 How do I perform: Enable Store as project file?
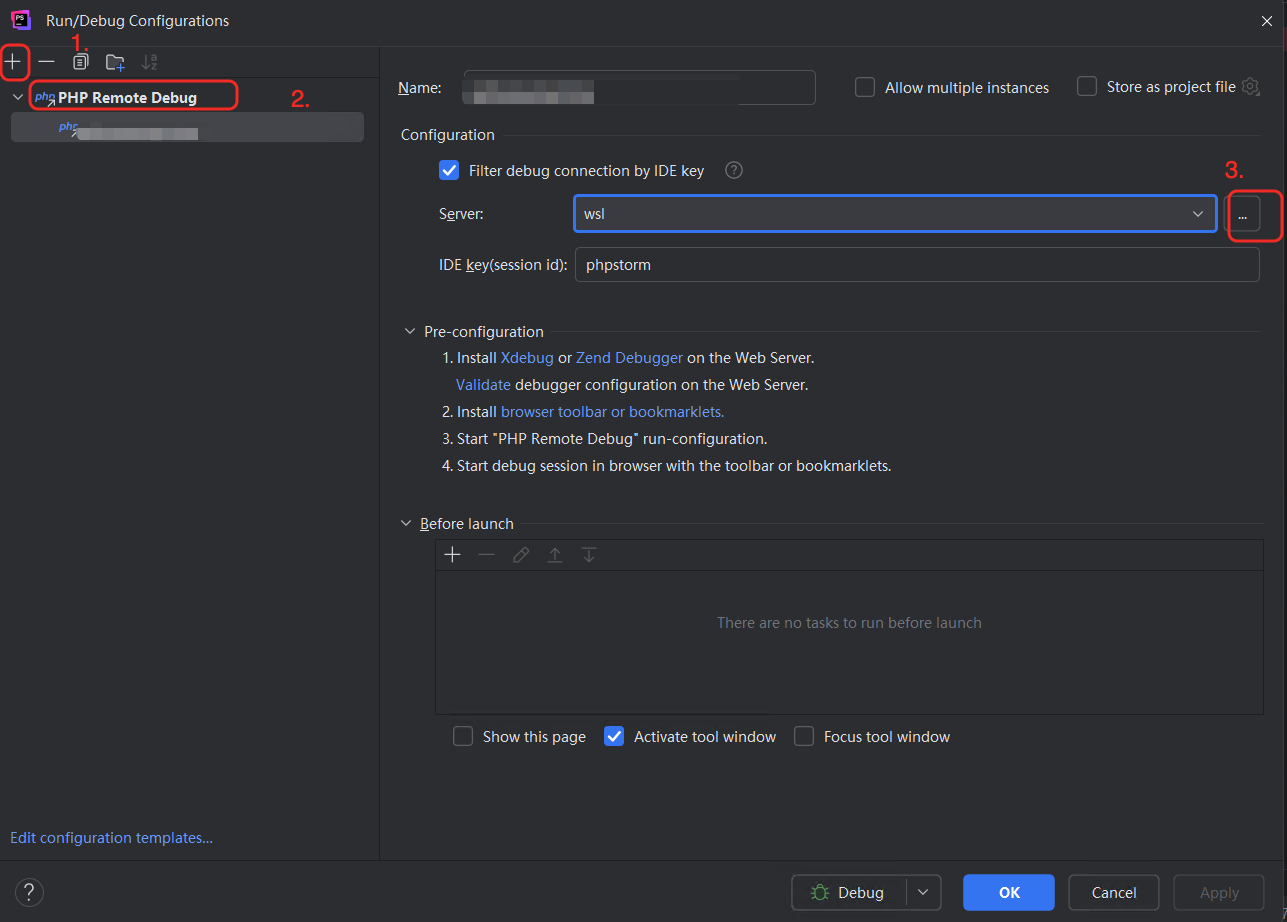tap(1087, 87)
